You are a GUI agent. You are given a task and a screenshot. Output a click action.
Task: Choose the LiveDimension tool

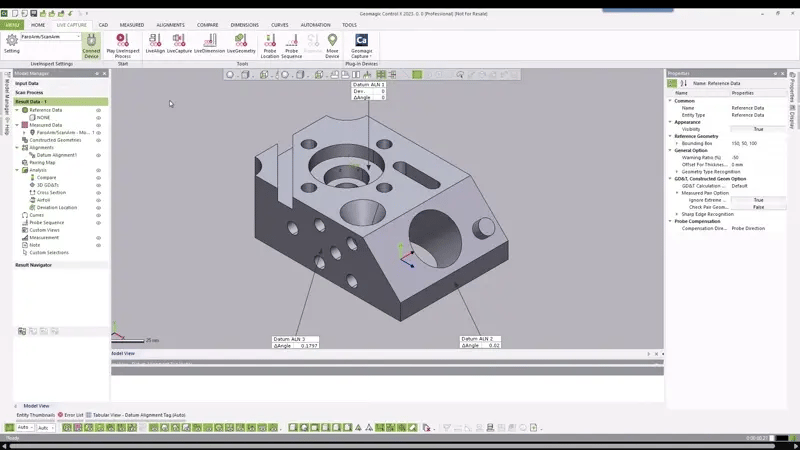point(209,42)
